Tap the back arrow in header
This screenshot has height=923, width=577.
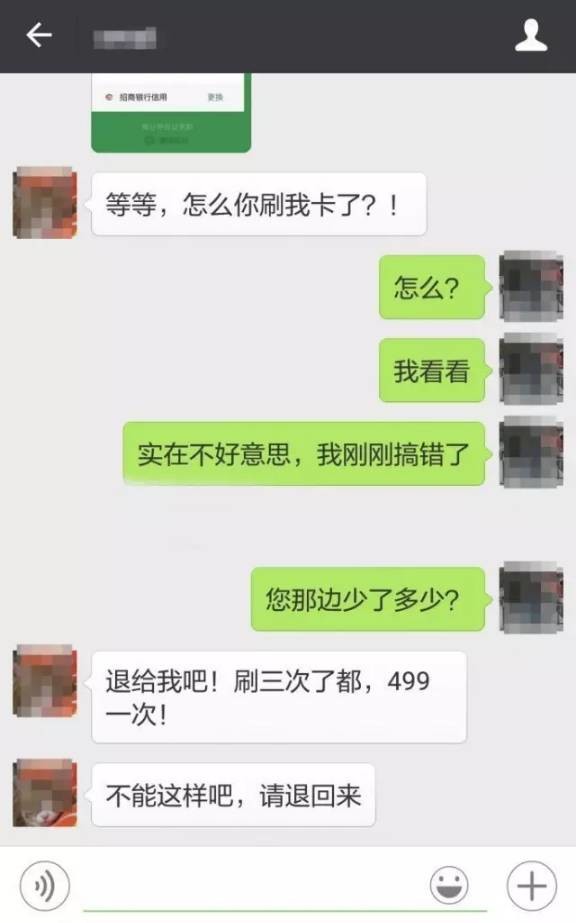click(x=39, y=35)
